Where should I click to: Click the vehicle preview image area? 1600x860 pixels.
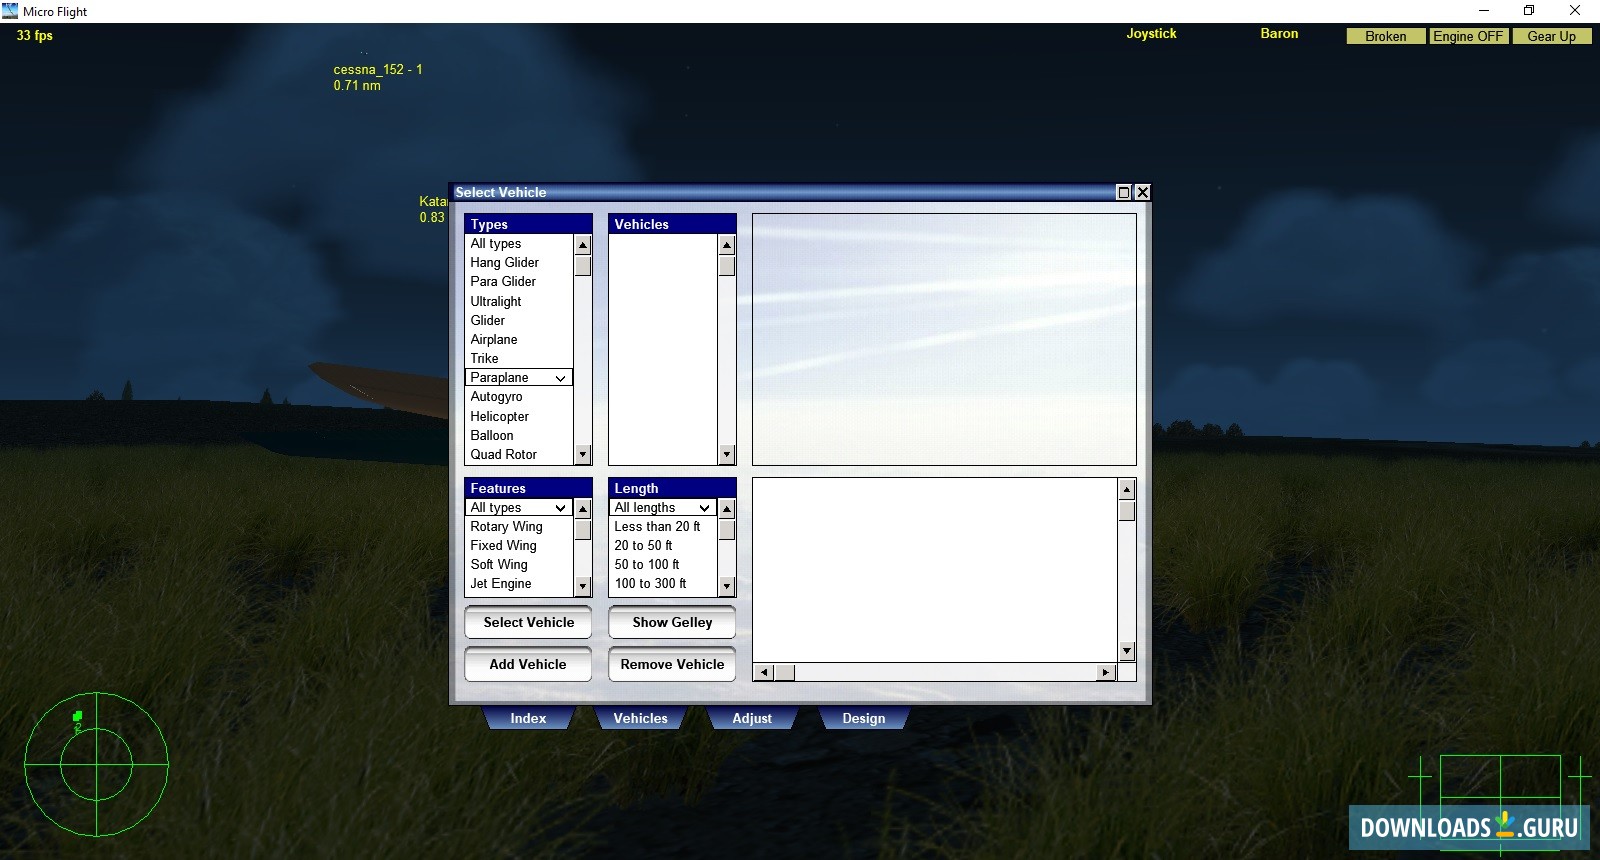944,339
